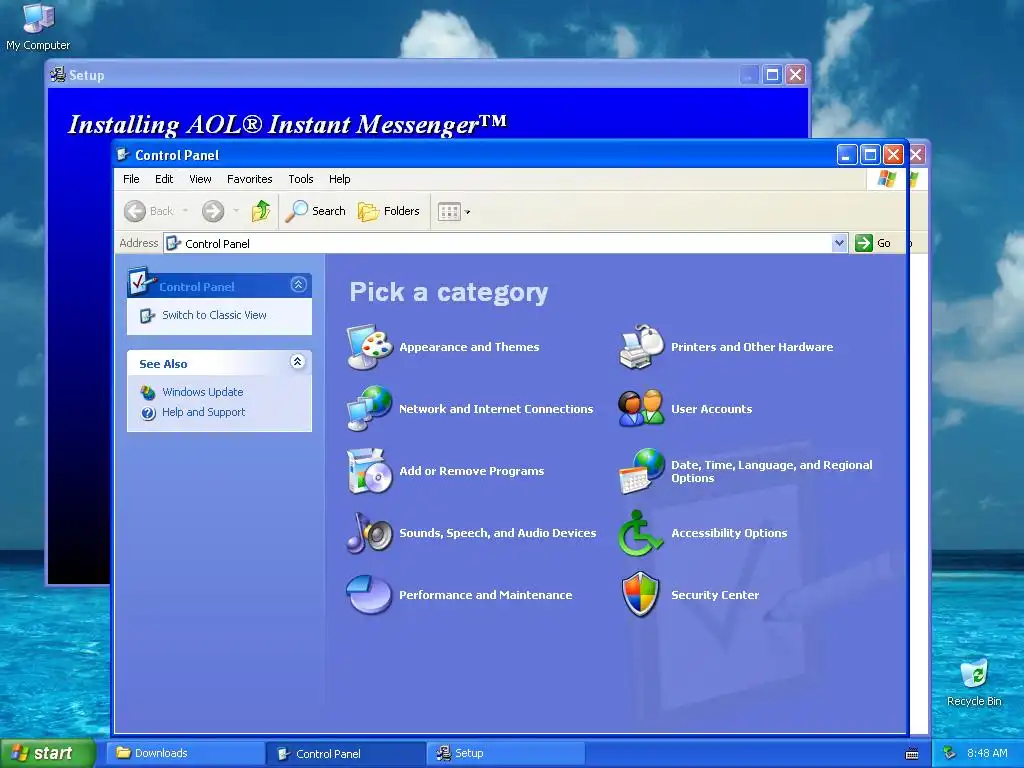Screen dimensions: 1024x768
Task: Click the User Accounts text link
Action: (x=712, y=409)
